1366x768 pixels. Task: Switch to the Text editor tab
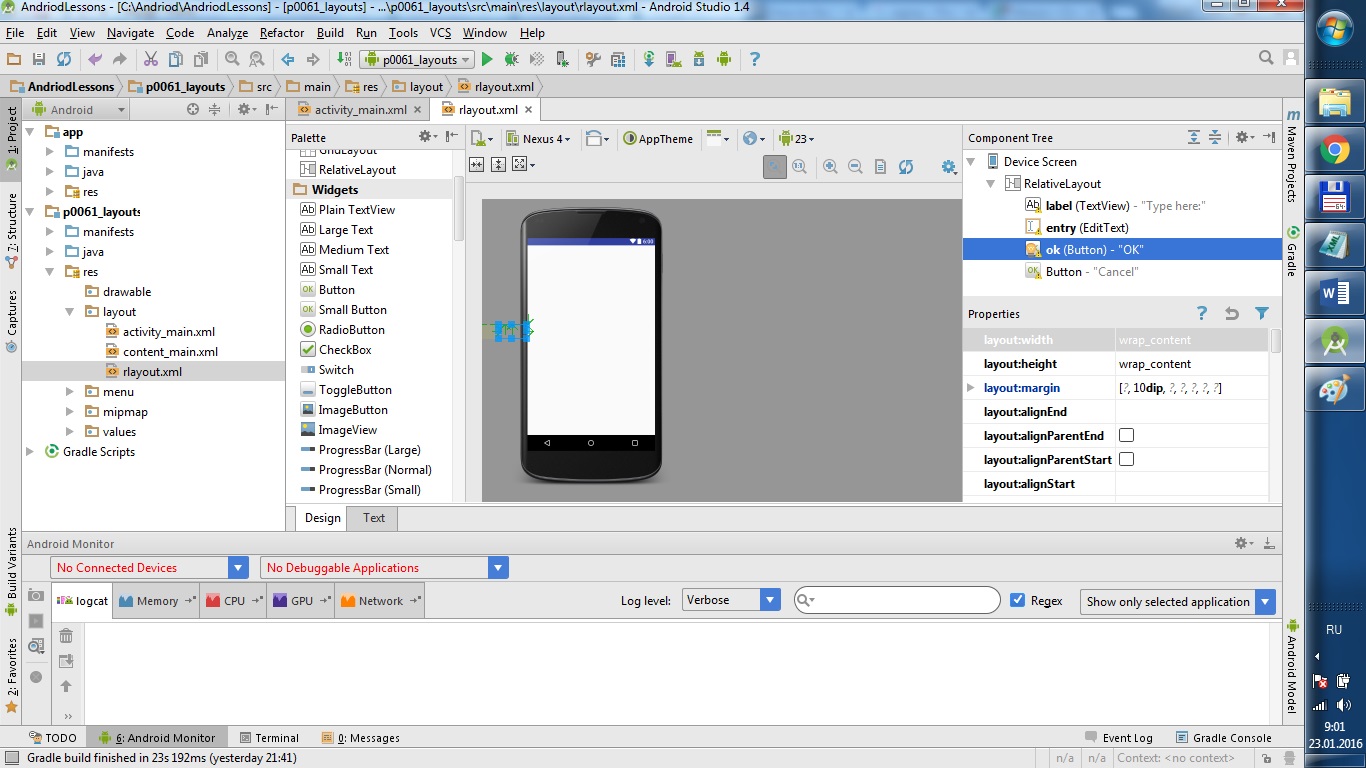[x=374, y=518]
